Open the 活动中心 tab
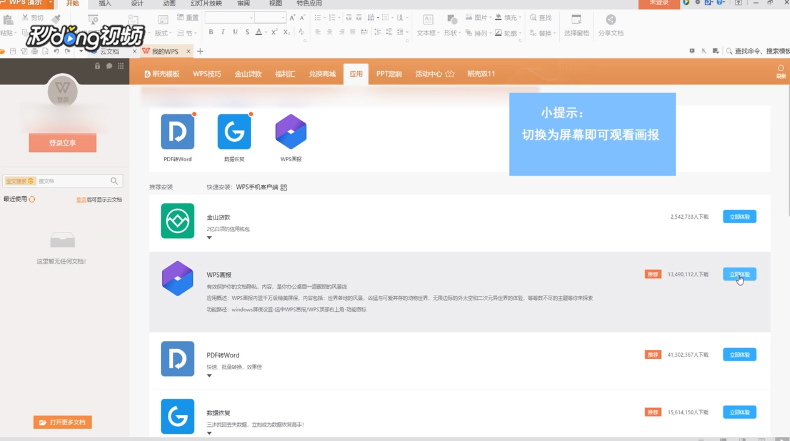 [435, 74]
